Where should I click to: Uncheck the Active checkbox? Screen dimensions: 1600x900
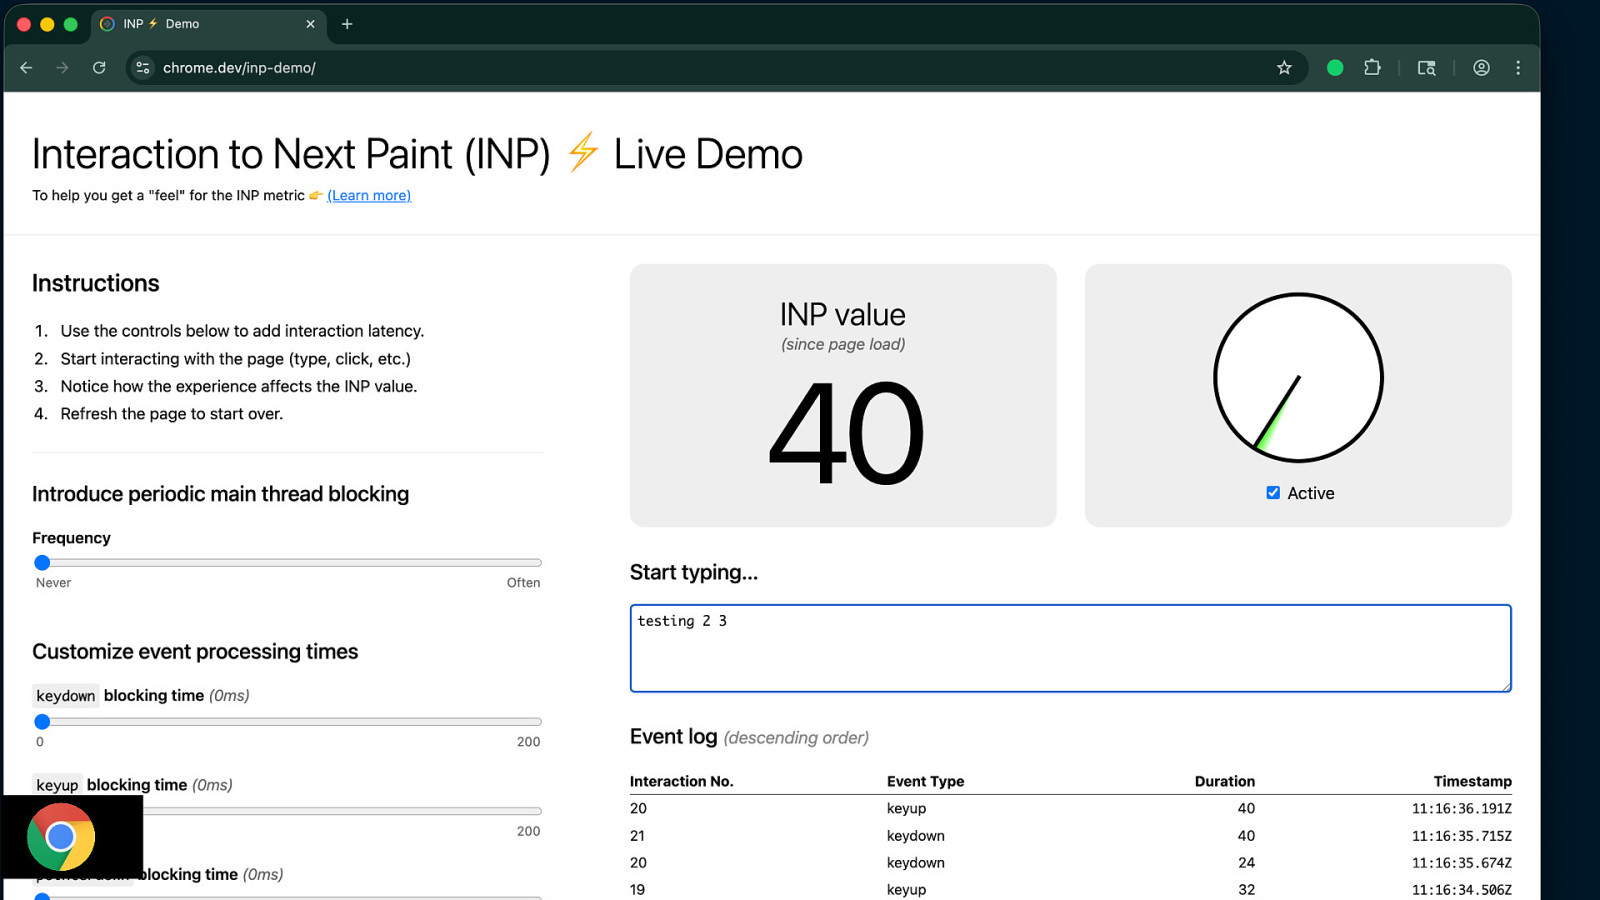(1273, 493)
